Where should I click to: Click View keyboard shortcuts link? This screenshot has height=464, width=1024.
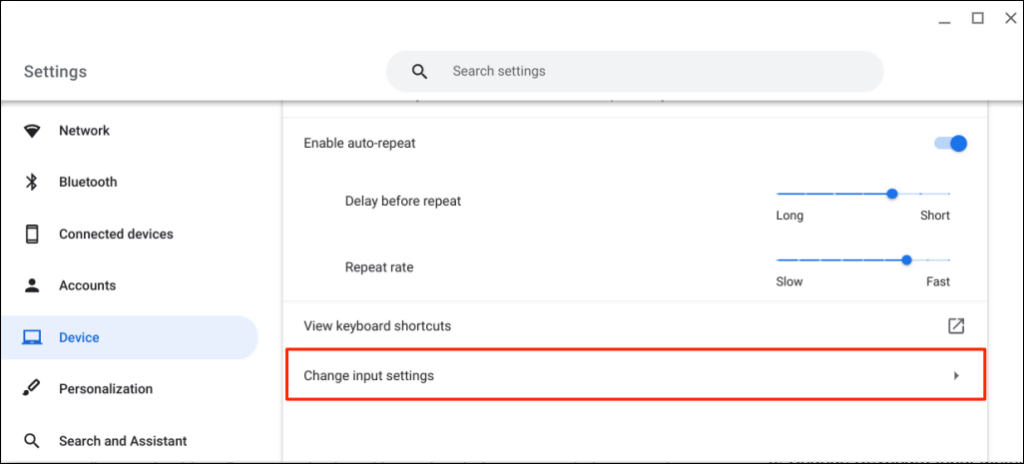click(x=377, y=326)
